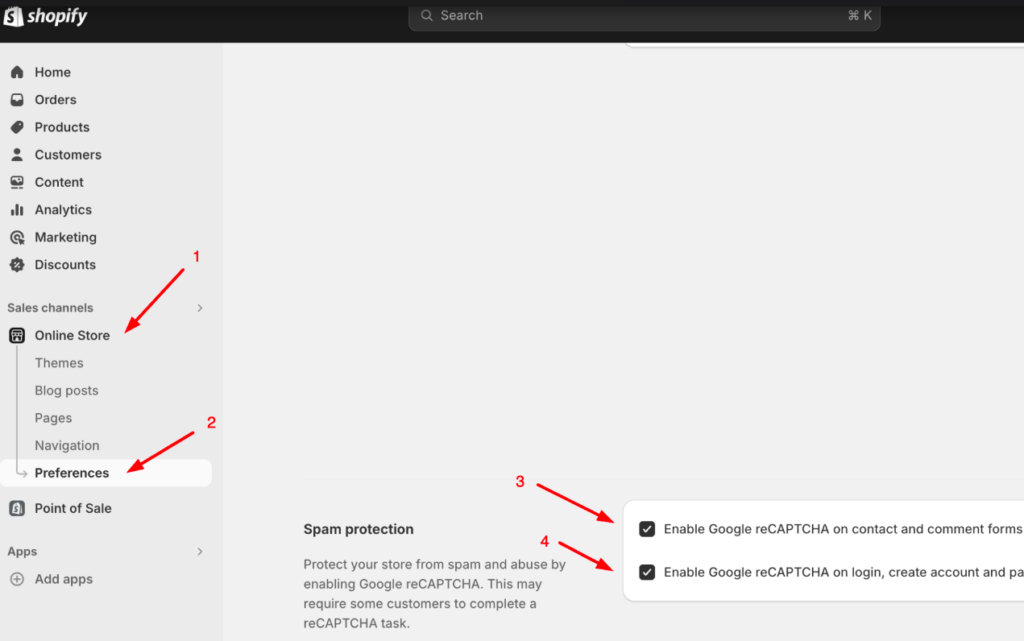This screenshot has width=1024, height=641.
Task: Click the Add apps link
Action: coord(63,579)
